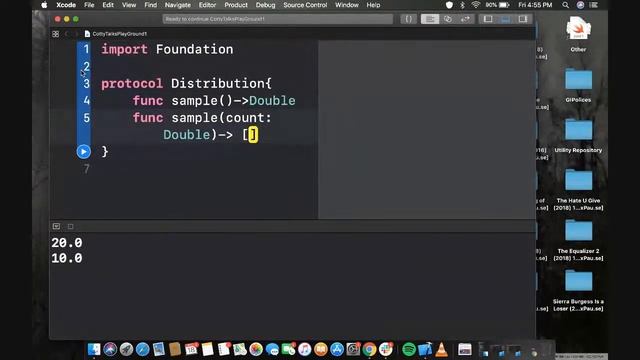The height and width of the screenshot is (360, 640).
Task: Open the Apple menu
Action: (44, 5)
